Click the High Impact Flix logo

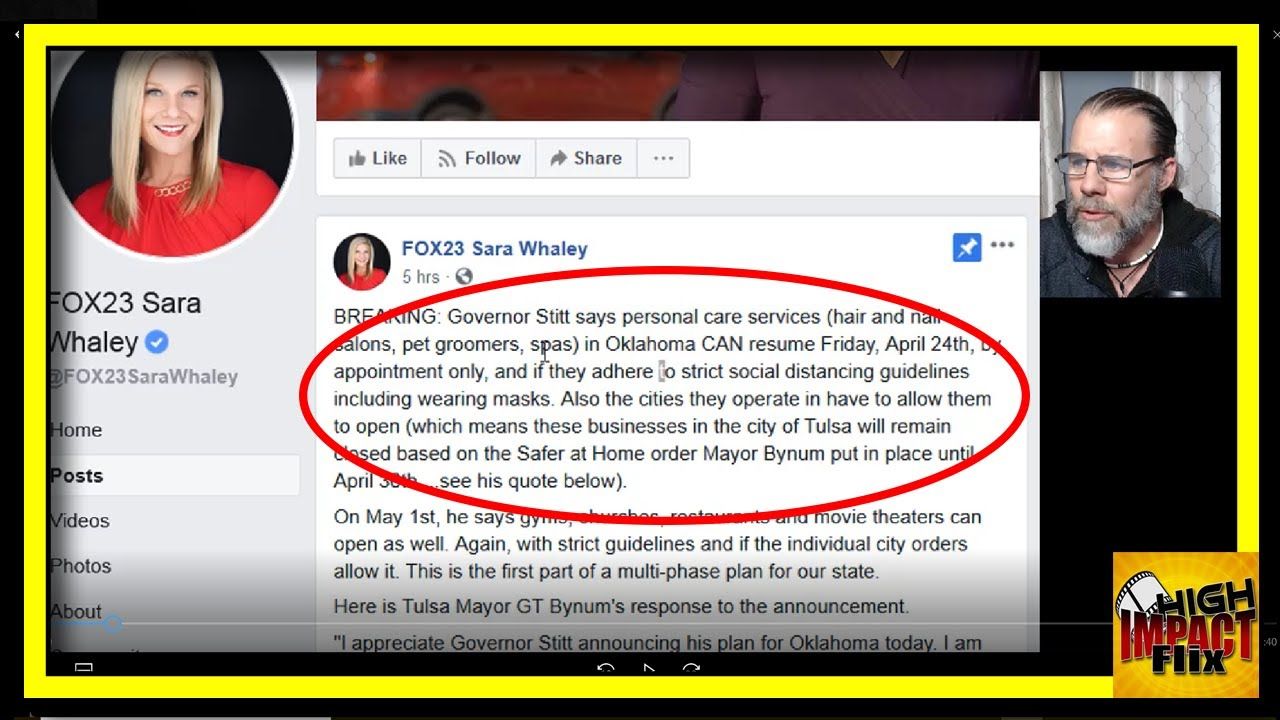tap(1186, 624)
